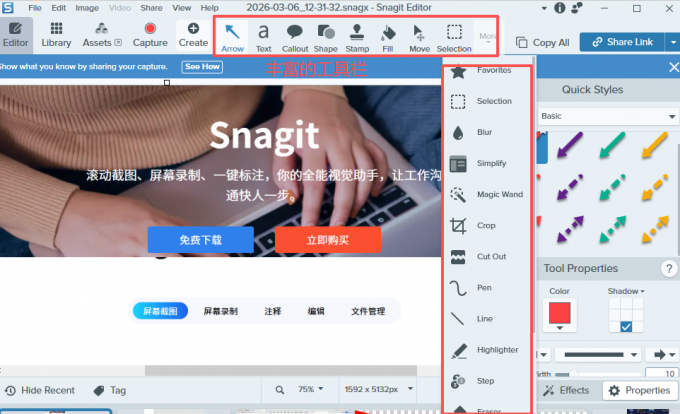Select the Text tool

click(263, 37)
